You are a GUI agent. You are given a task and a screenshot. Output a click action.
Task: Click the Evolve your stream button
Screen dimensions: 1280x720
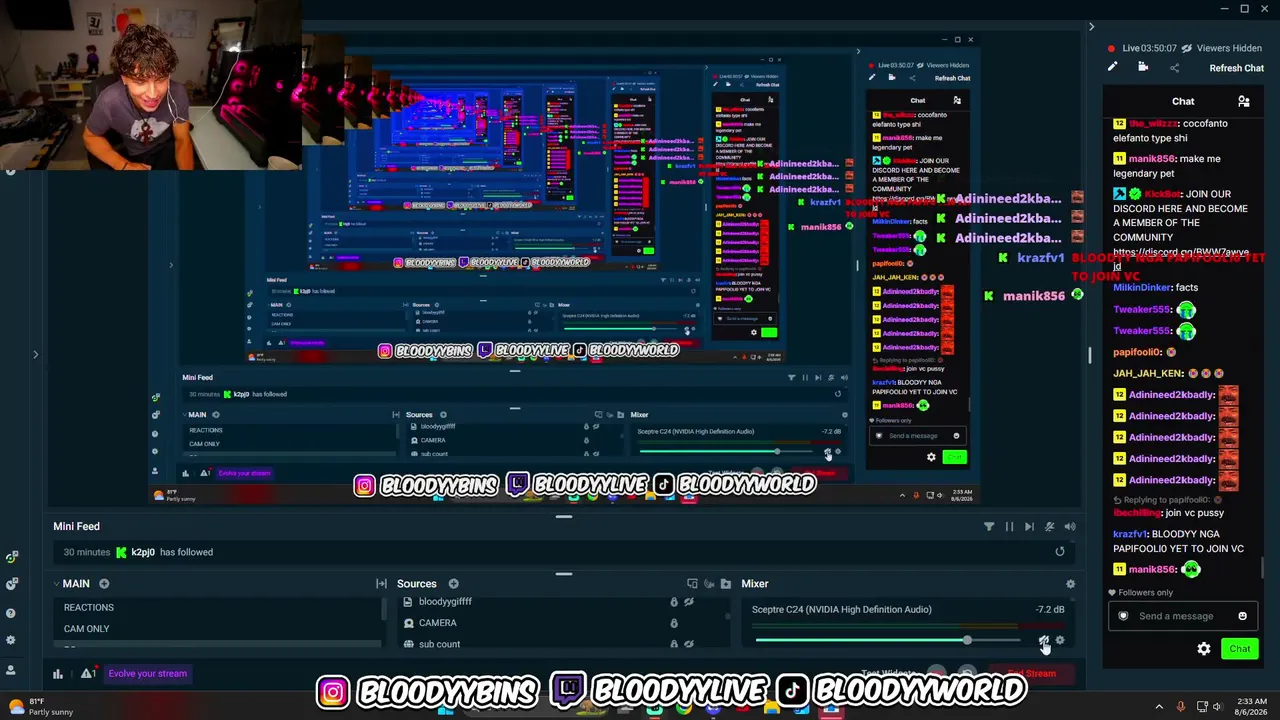click(x=147, y=673)
